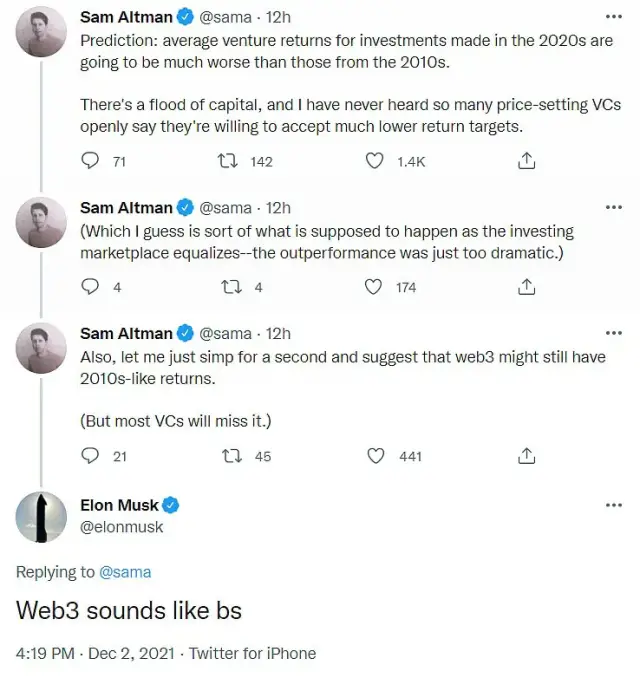Viewport: 640px width, 678px height.
Task: Open more options on second Sam Altman tweet
Action: [614, 208]
